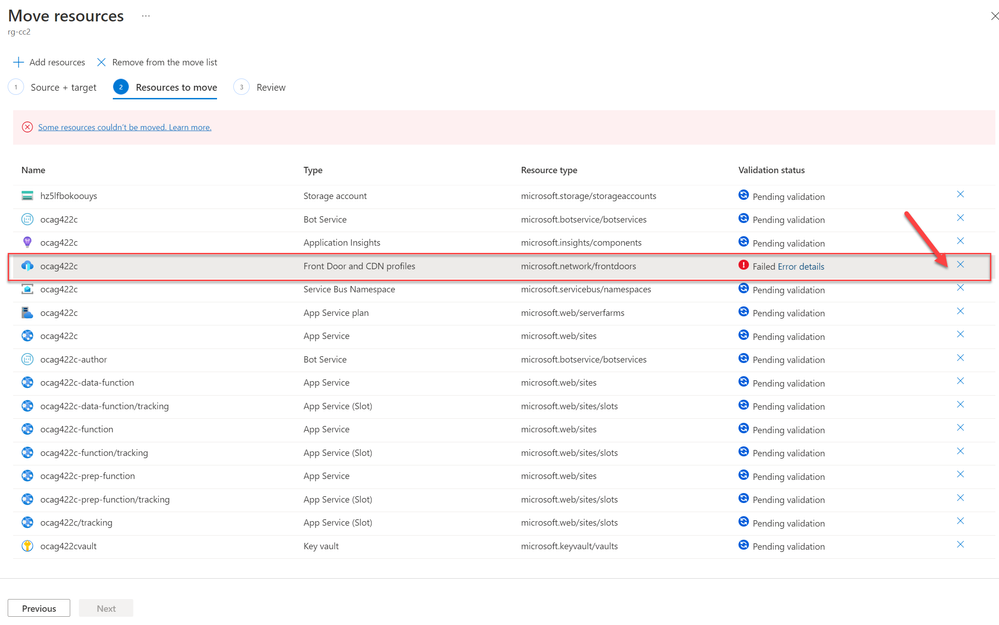Click the Validation status column header
The width and height of the screenshot is (999, 625).
point(771,170)
